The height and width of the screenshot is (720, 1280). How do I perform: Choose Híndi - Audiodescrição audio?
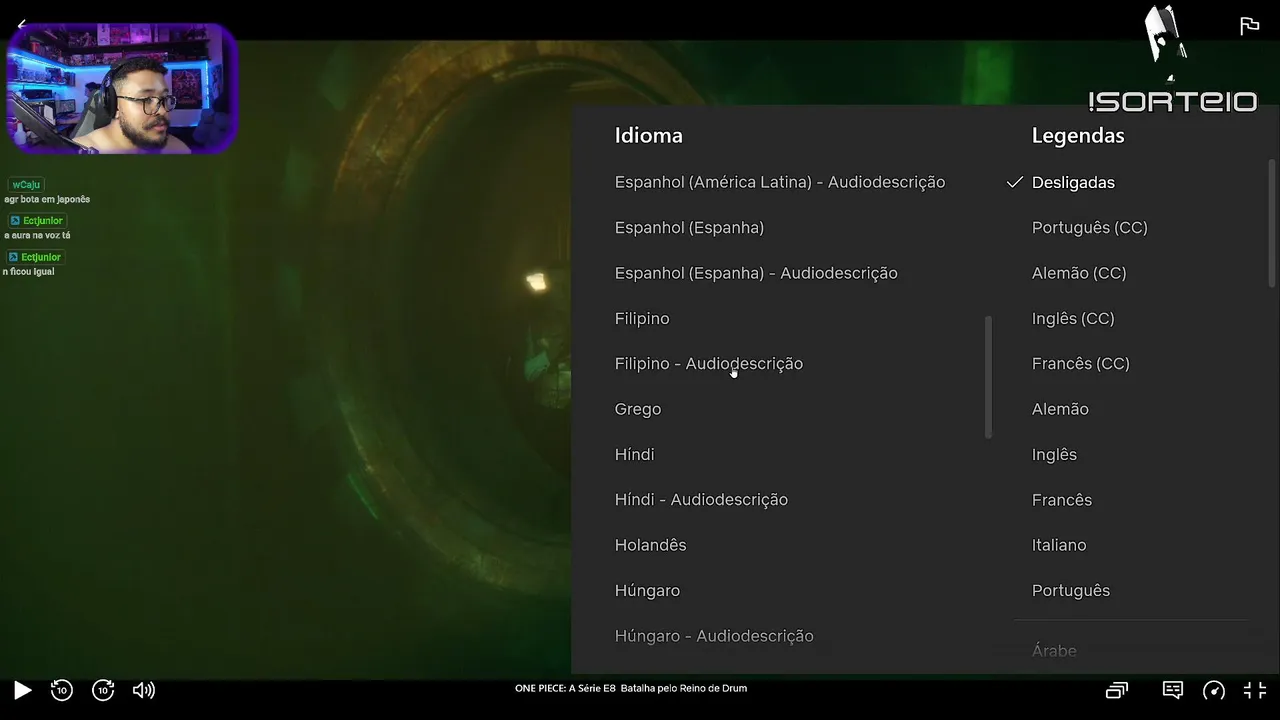[x=701, y=500]
